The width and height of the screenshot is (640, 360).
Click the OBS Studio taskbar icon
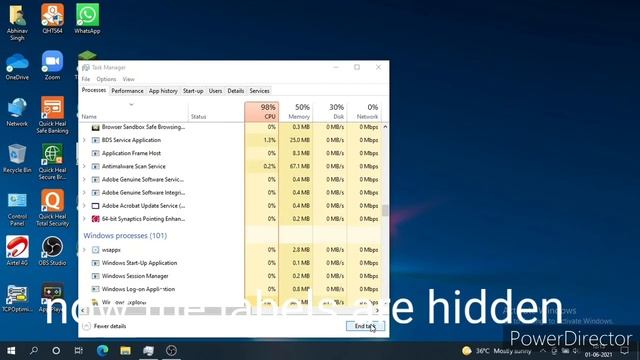[171, 351]
